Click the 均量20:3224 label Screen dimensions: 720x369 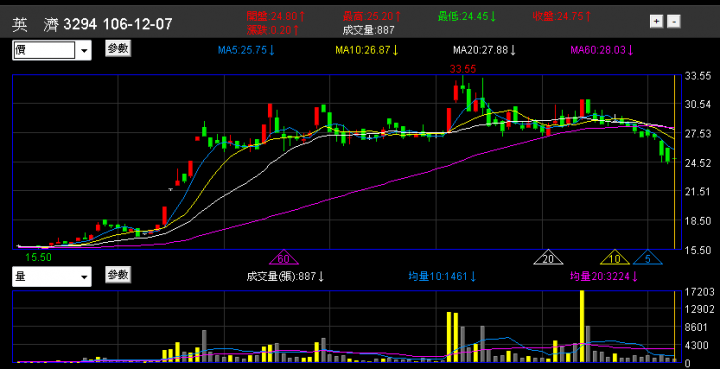[604, 277]
